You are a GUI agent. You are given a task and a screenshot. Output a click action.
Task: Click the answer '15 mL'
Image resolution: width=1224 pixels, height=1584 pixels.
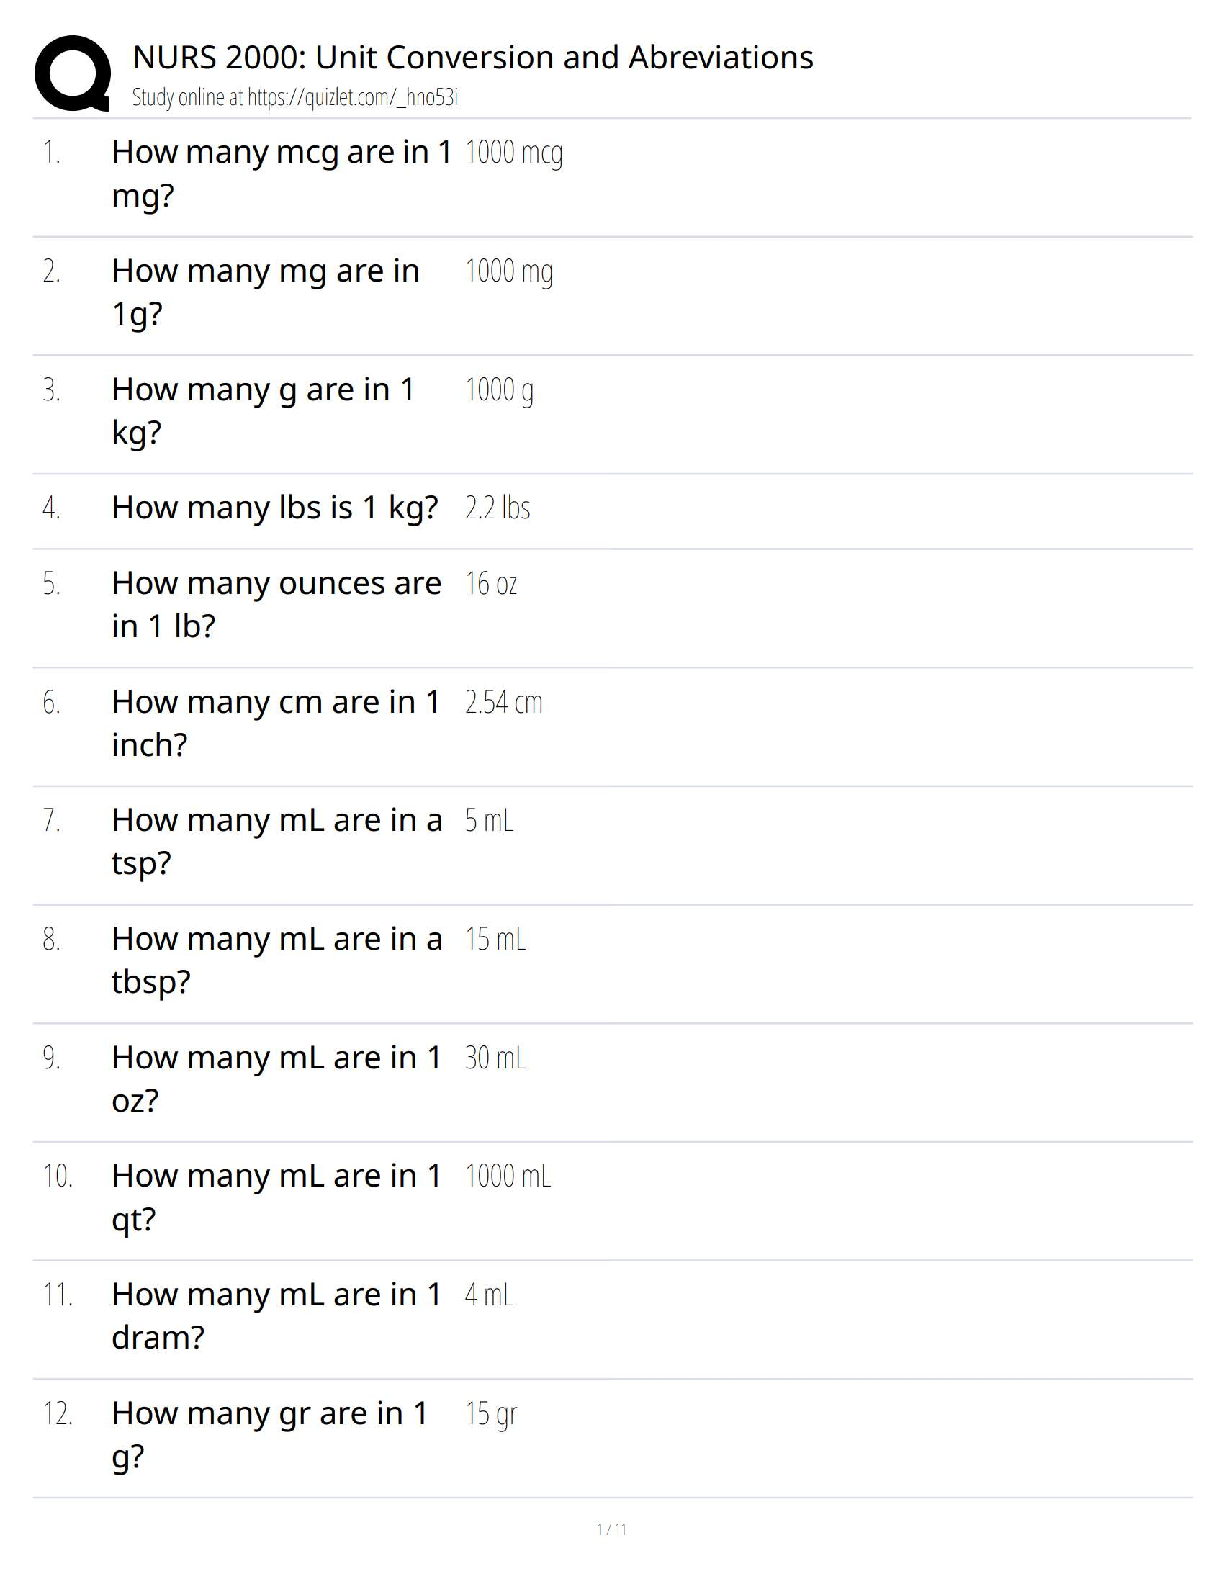[495, 940]
